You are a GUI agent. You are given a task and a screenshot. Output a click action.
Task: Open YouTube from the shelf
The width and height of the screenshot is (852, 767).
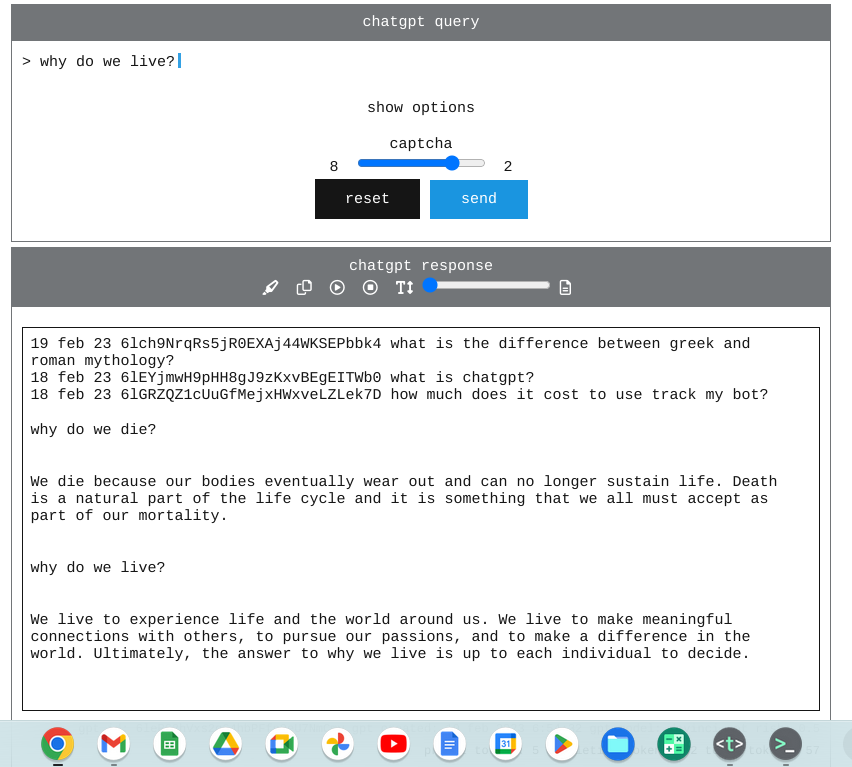[393, 744]
